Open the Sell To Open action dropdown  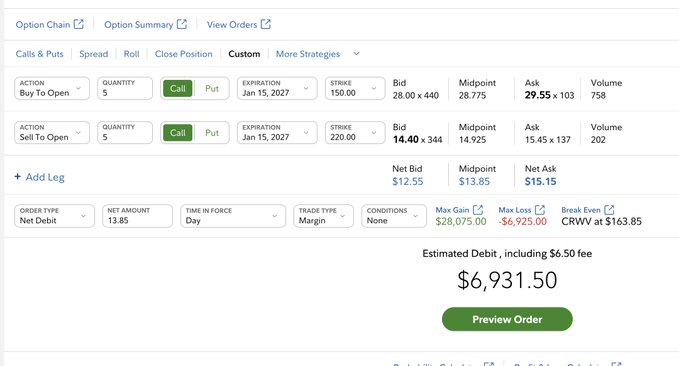(52, 133)
